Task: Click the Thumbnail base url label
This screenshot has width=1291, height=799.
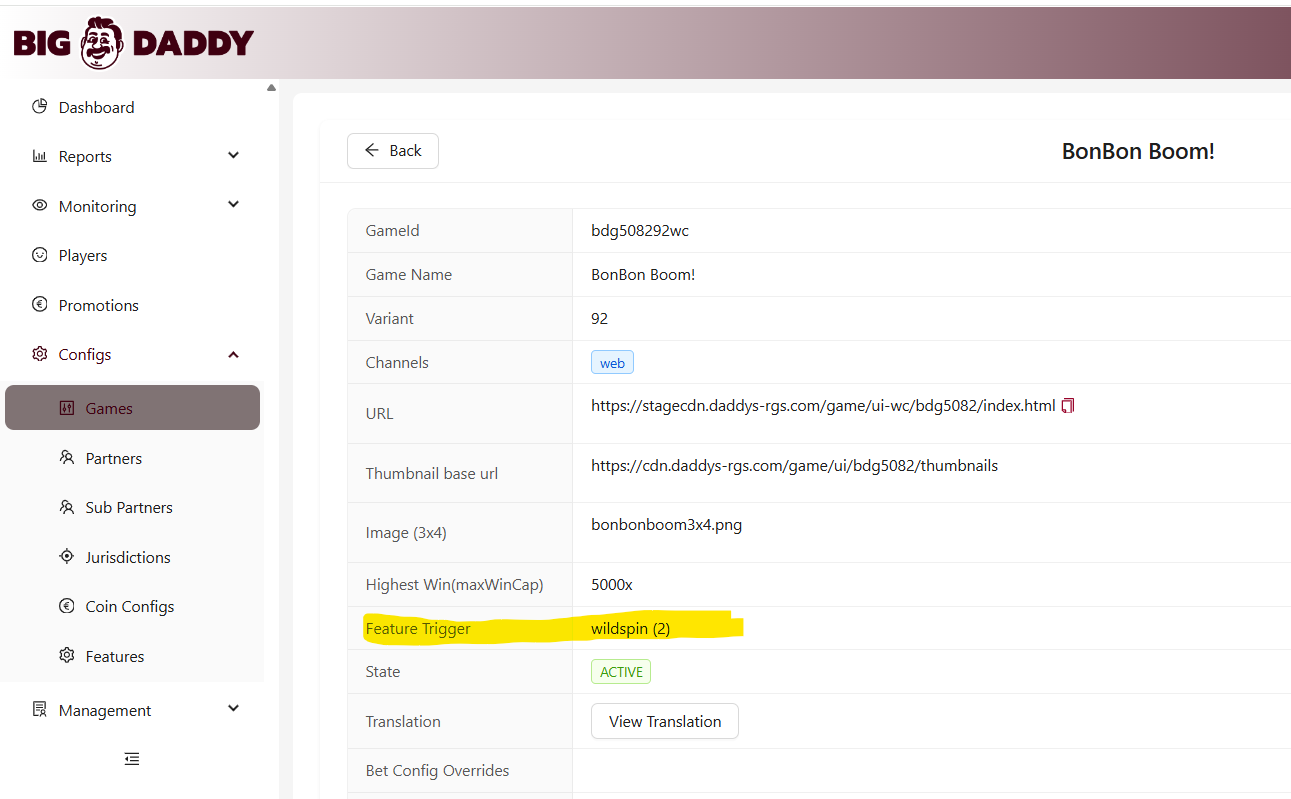Action: [432, 474]
